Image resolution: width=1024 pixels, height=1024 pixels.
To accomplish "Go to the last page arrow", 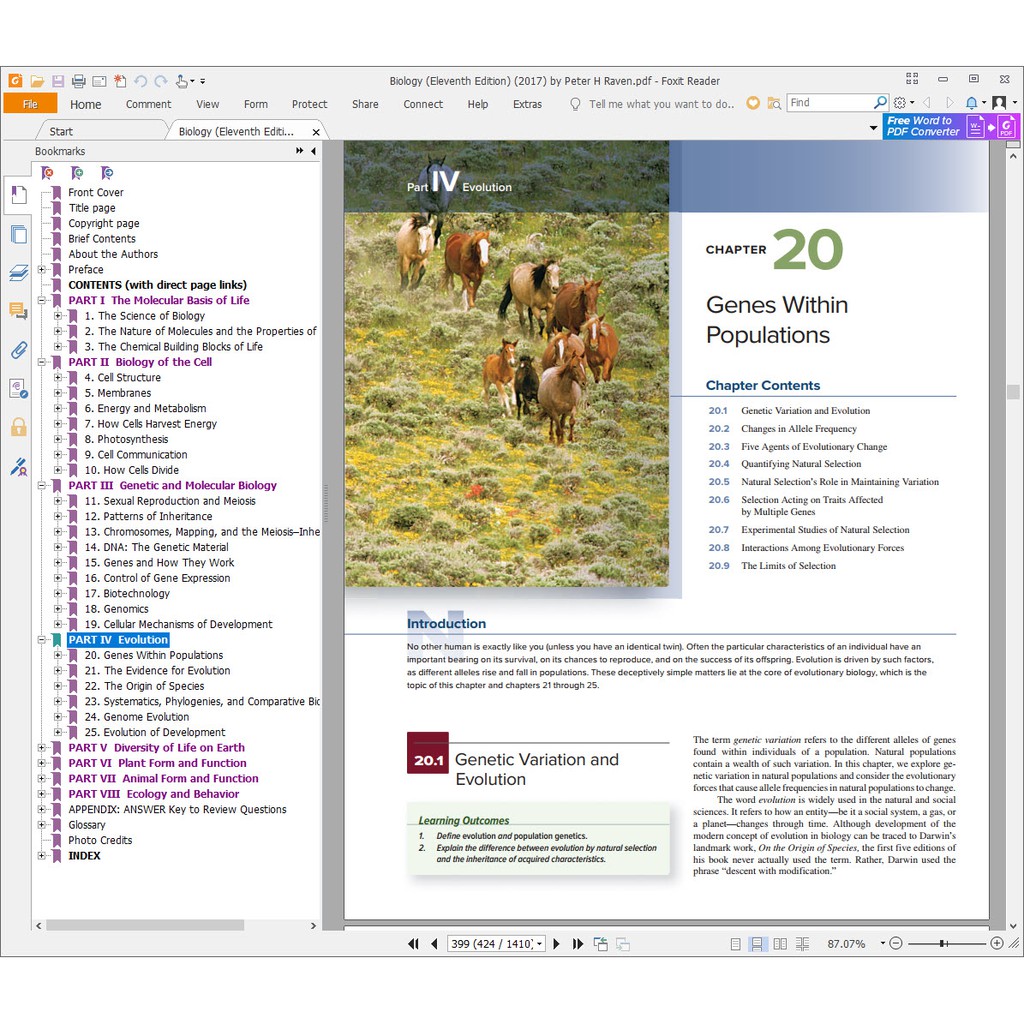I will pos(577,944).
